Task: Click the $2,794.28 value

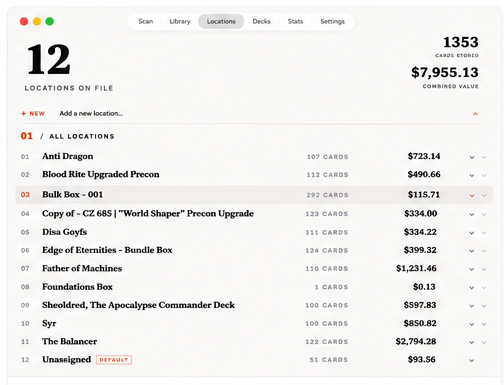Action: point(416,341)
